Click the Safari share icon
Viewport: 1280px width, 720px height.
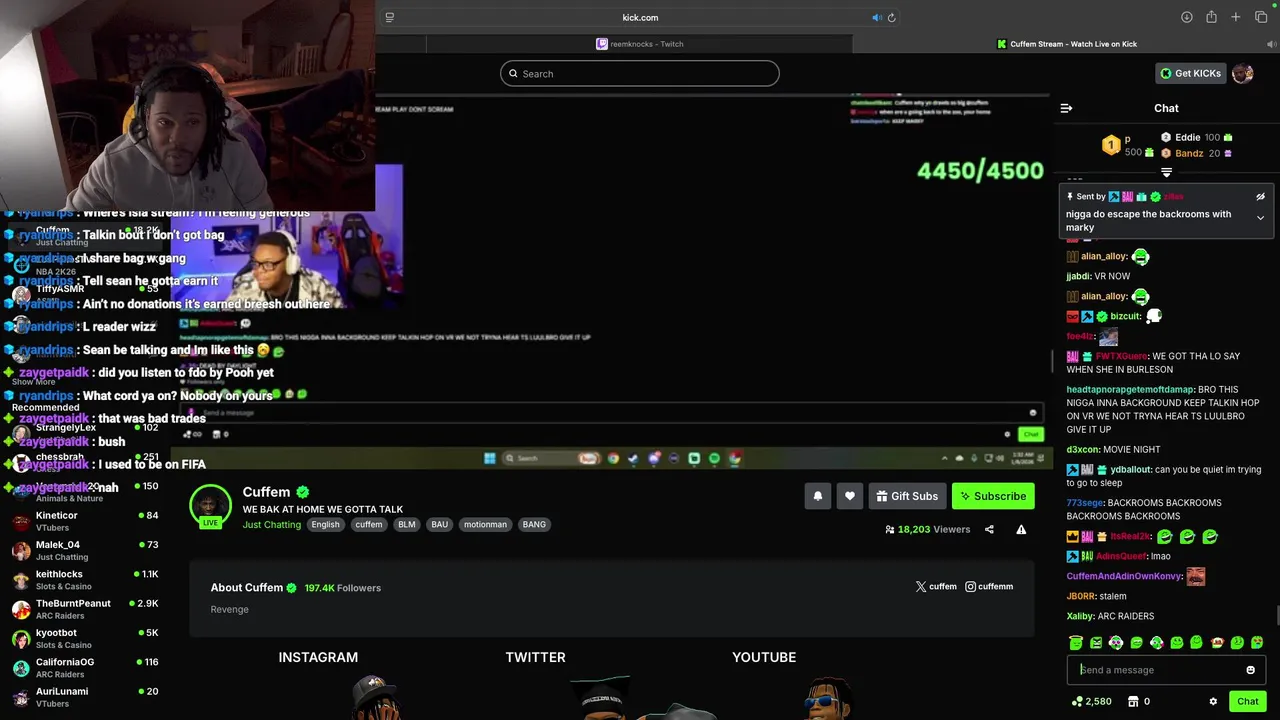pos(1211,17)
